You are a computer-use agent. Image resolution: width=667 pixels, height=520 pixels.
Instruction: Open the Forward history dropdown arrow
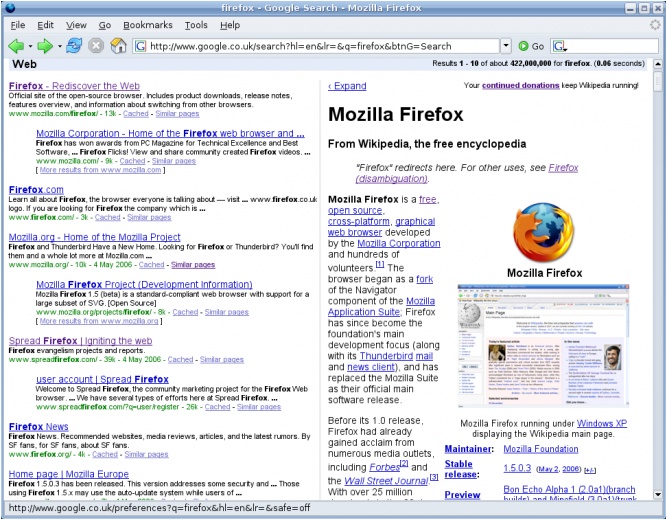(x=58, y=46)
